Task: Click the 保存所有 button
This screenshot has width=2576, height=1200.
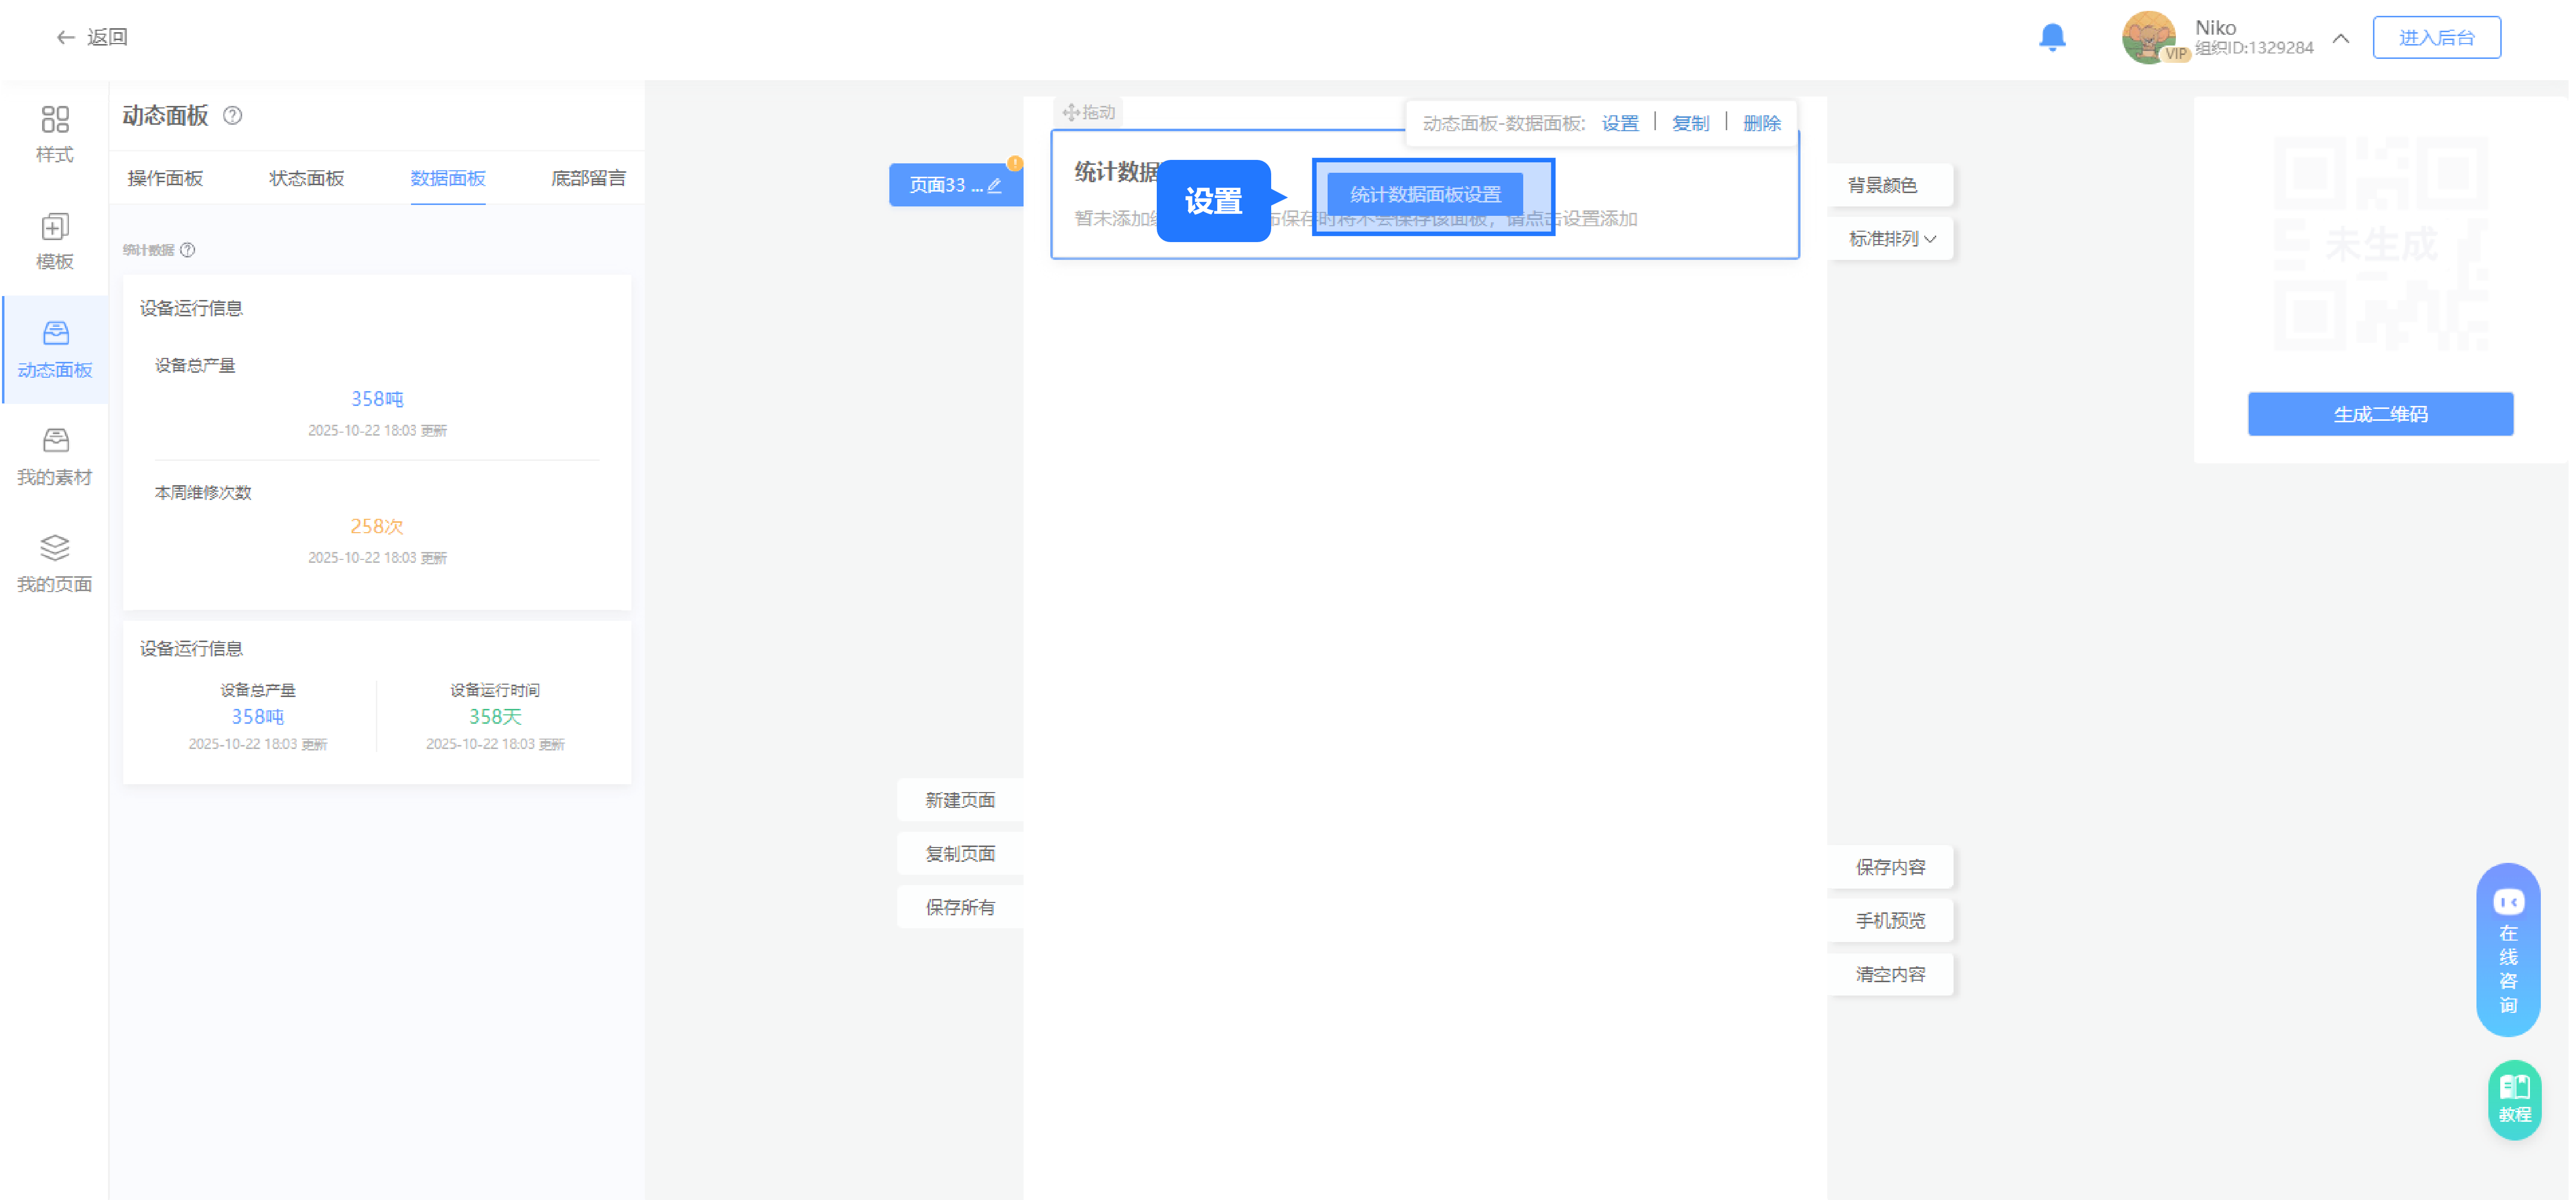Action: pos(960,908)
